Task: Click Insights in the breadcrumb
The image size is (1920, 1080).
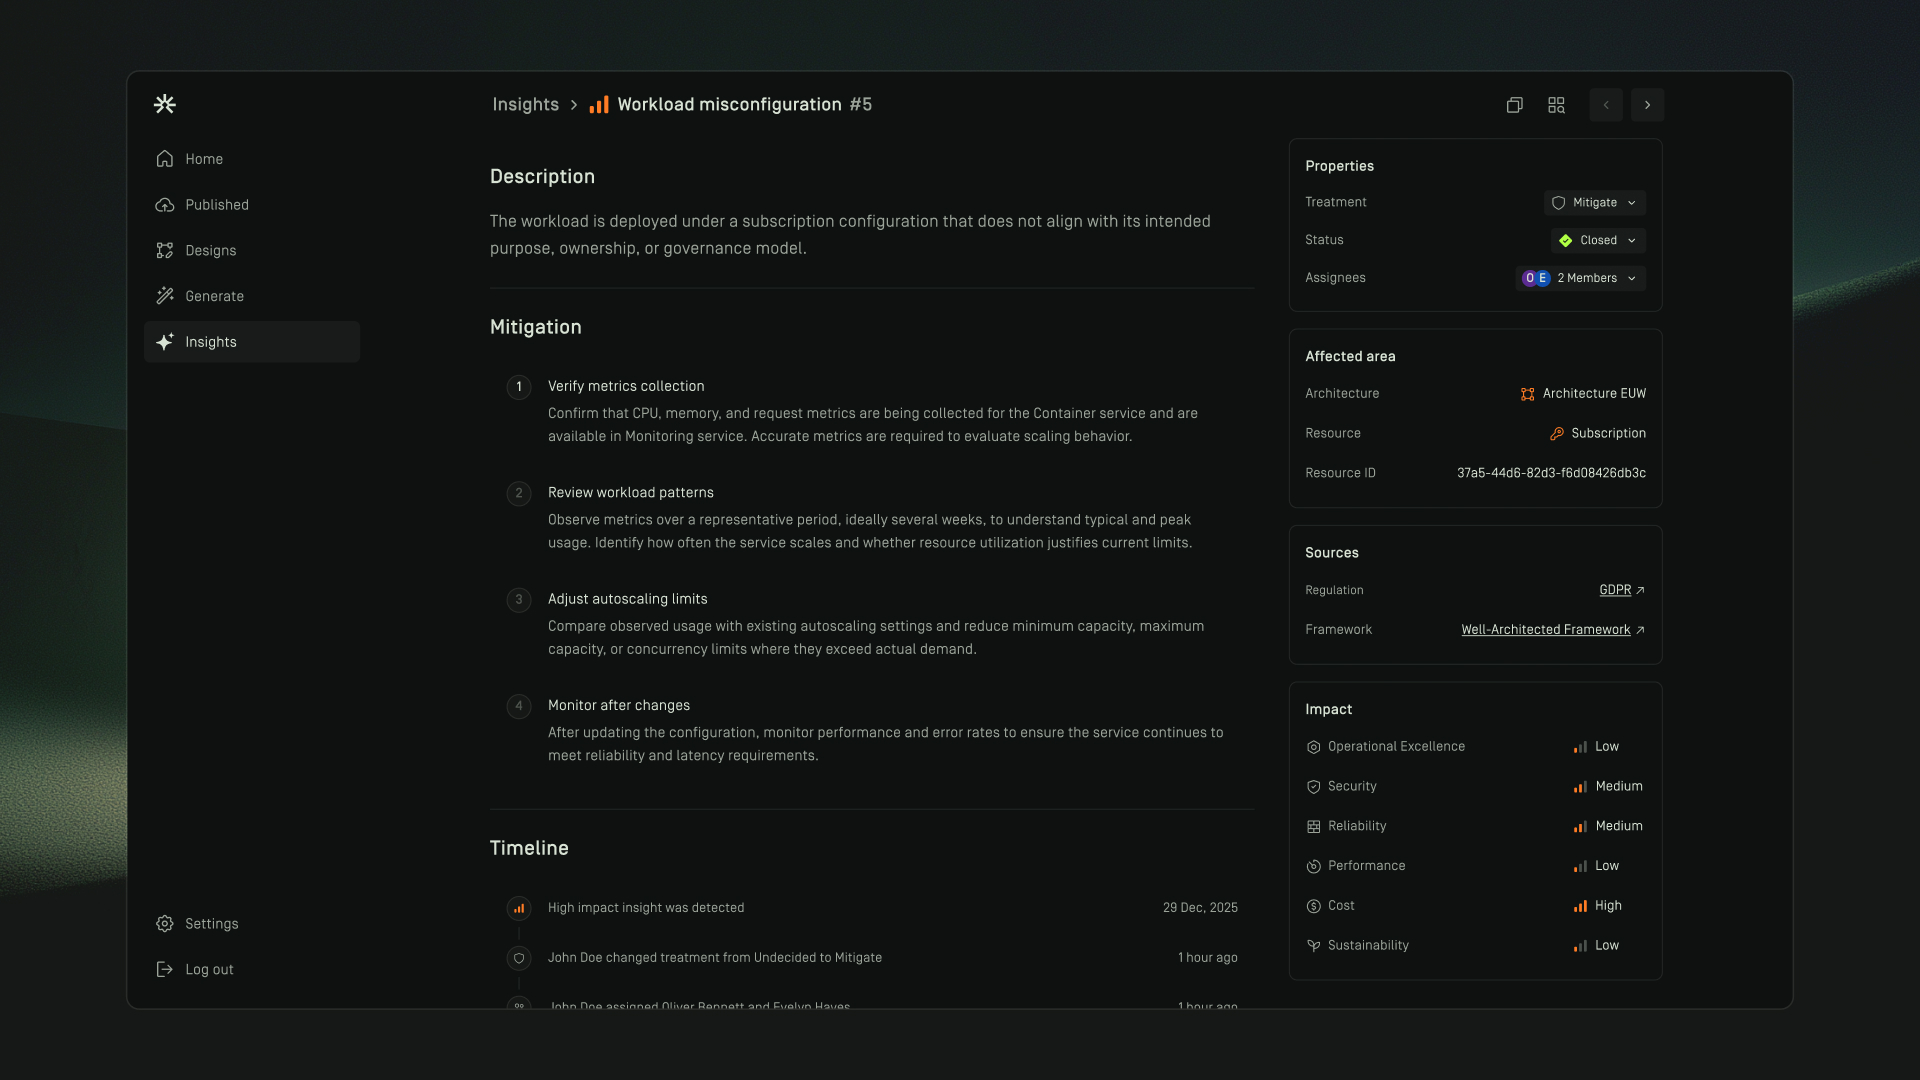Action: 525,105
